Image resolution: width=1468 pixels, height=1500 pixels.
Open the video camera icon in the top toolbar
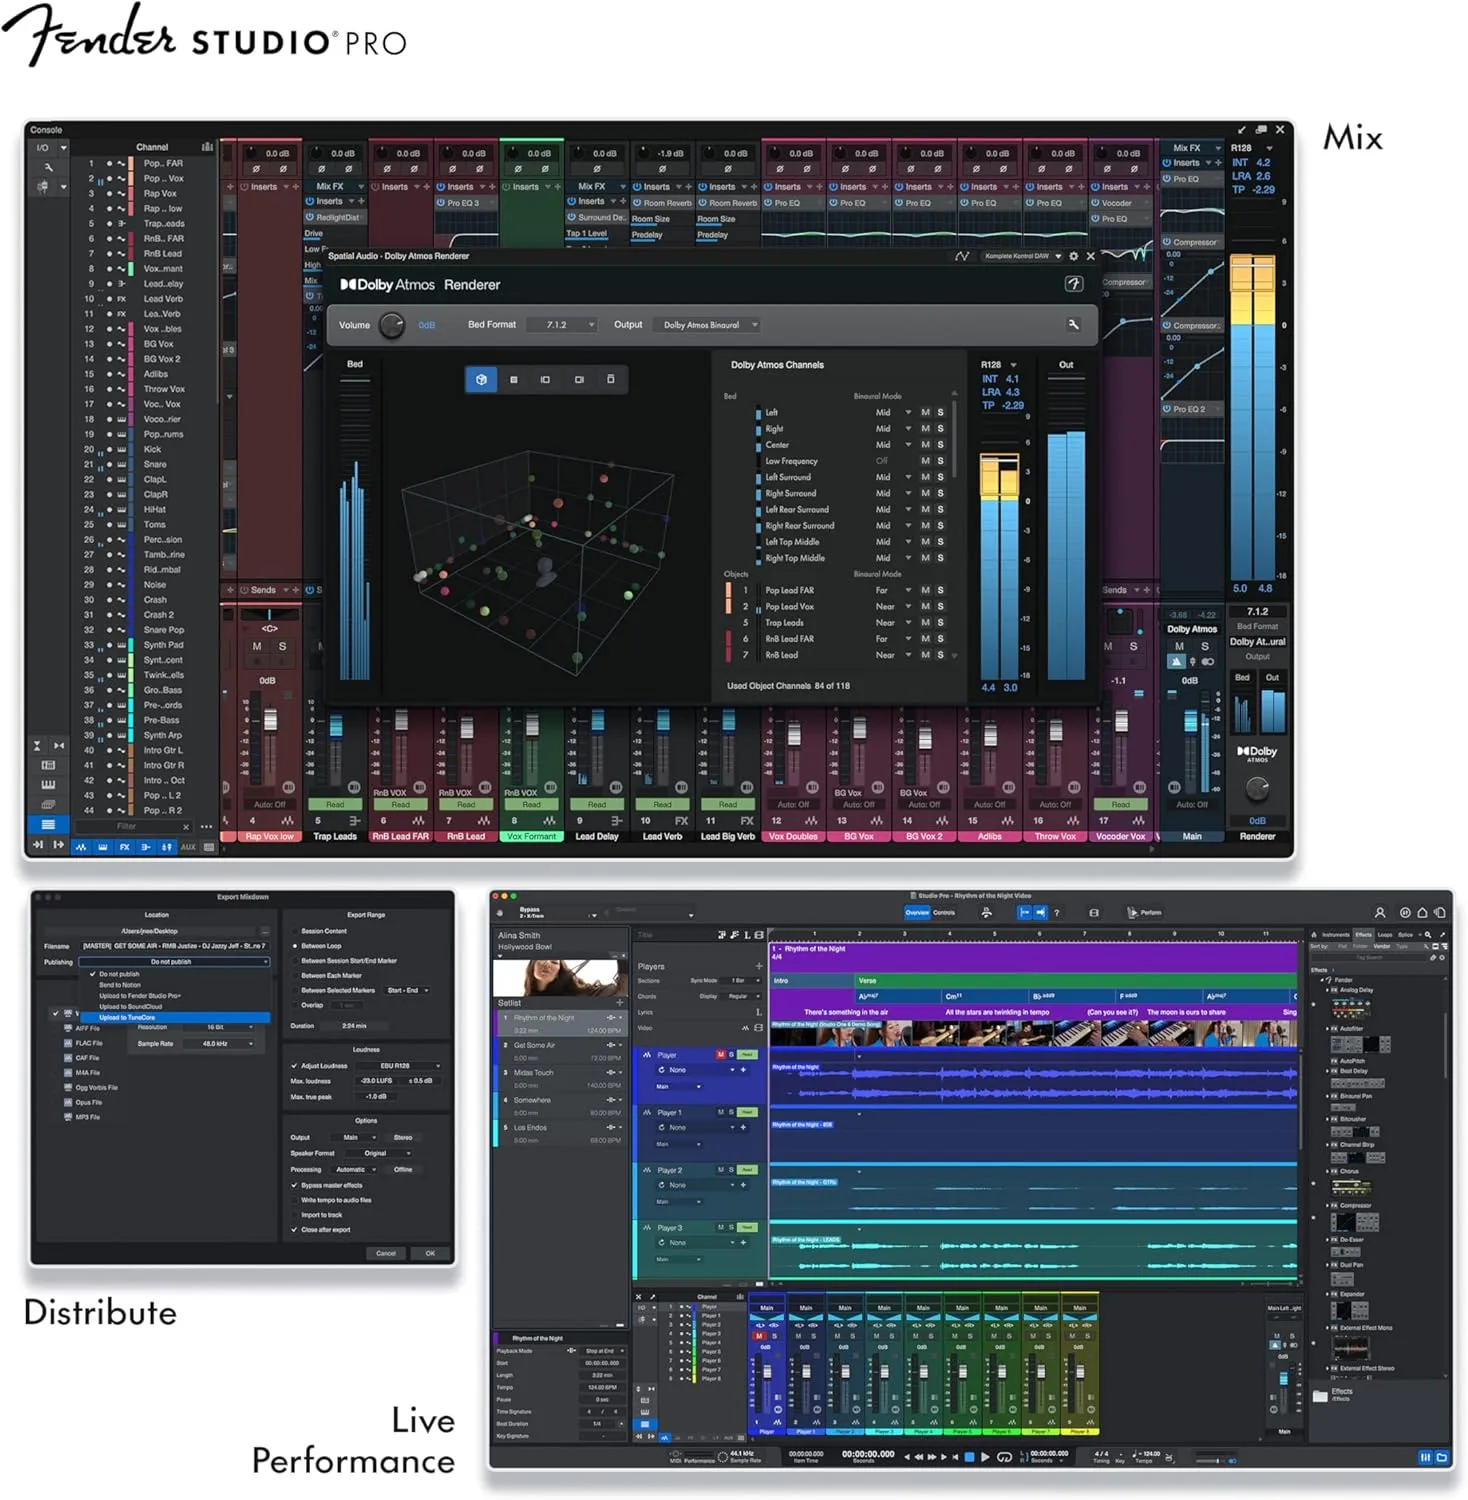click(x=1094, y=912)
